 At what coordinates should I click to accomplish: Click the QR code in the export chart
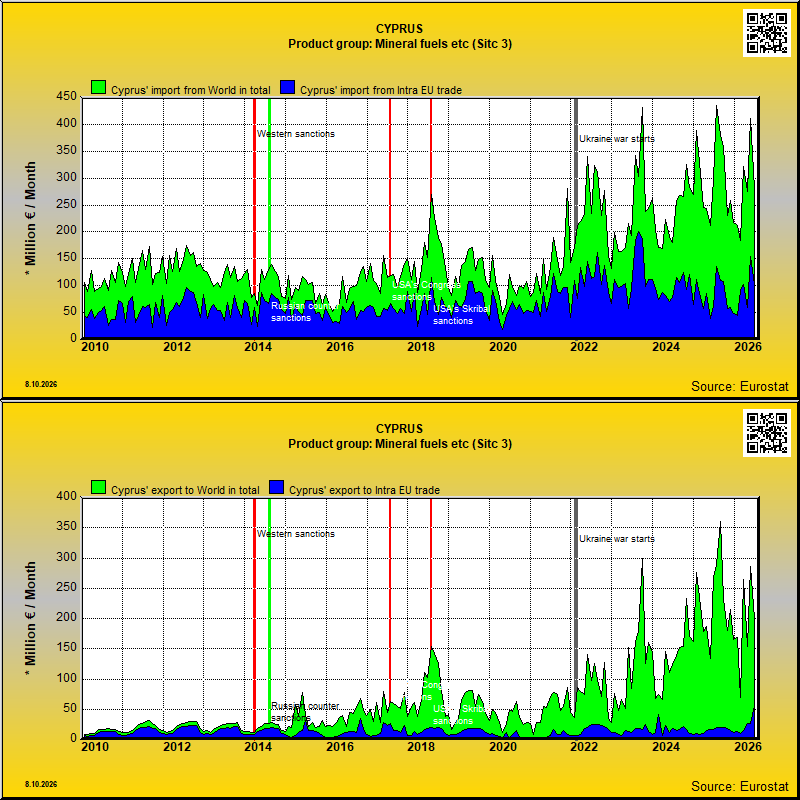[767, 433]
